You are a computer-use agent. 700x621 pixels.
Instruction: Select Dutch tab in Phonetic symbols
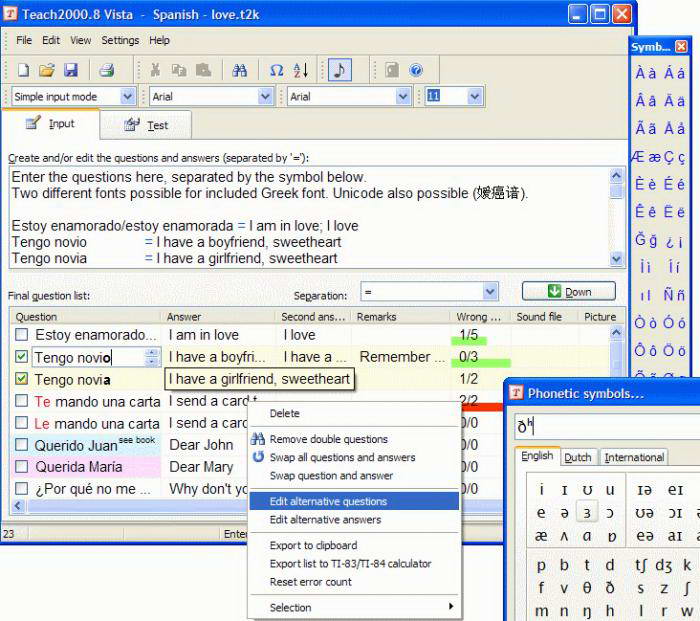[578, 457]
